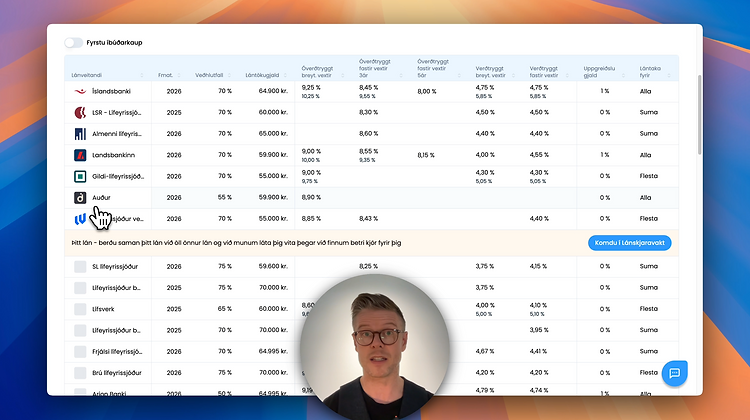This screenshot has height=420, width=750.
Task: Sort by Óverðtryggt breyt. vextir arrows
Action: (x=342, y=75)
